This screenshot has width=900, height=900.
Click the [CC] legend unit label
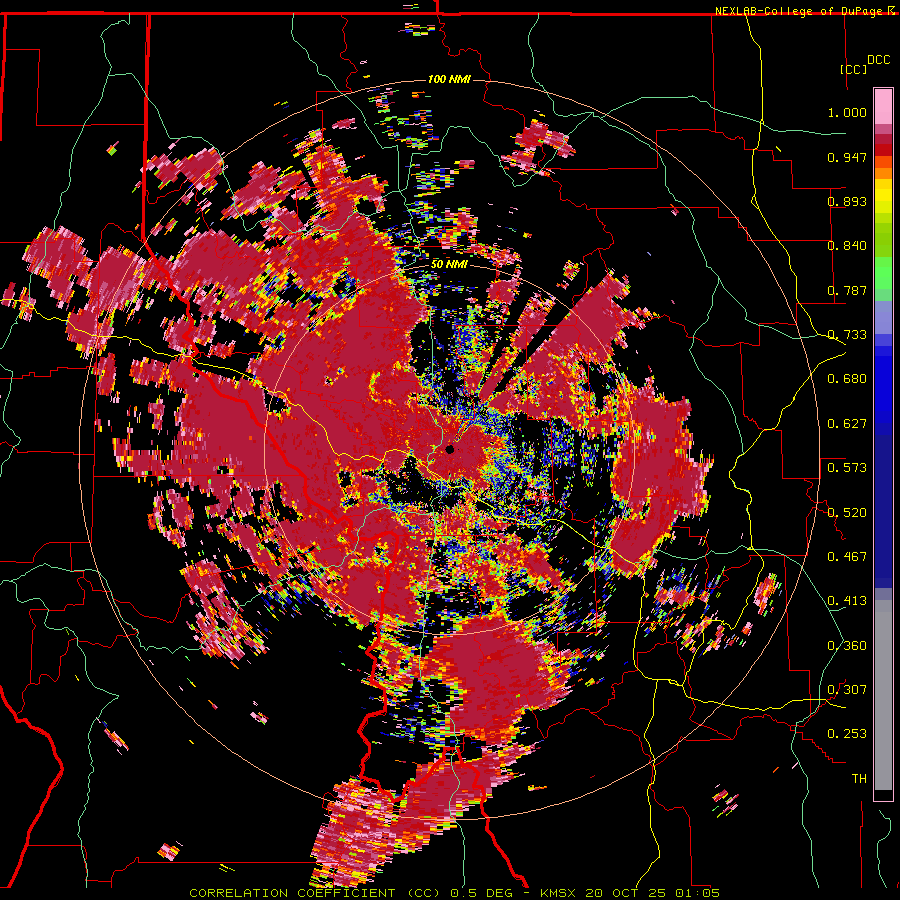854,69
